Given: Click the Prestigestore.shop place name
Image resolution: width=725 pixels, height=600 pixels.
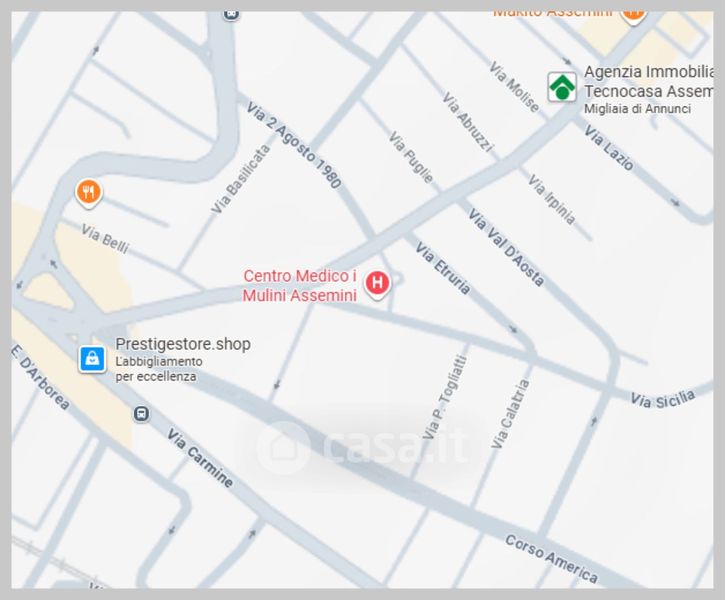Looking at the screenshot, I should point(183,344).
